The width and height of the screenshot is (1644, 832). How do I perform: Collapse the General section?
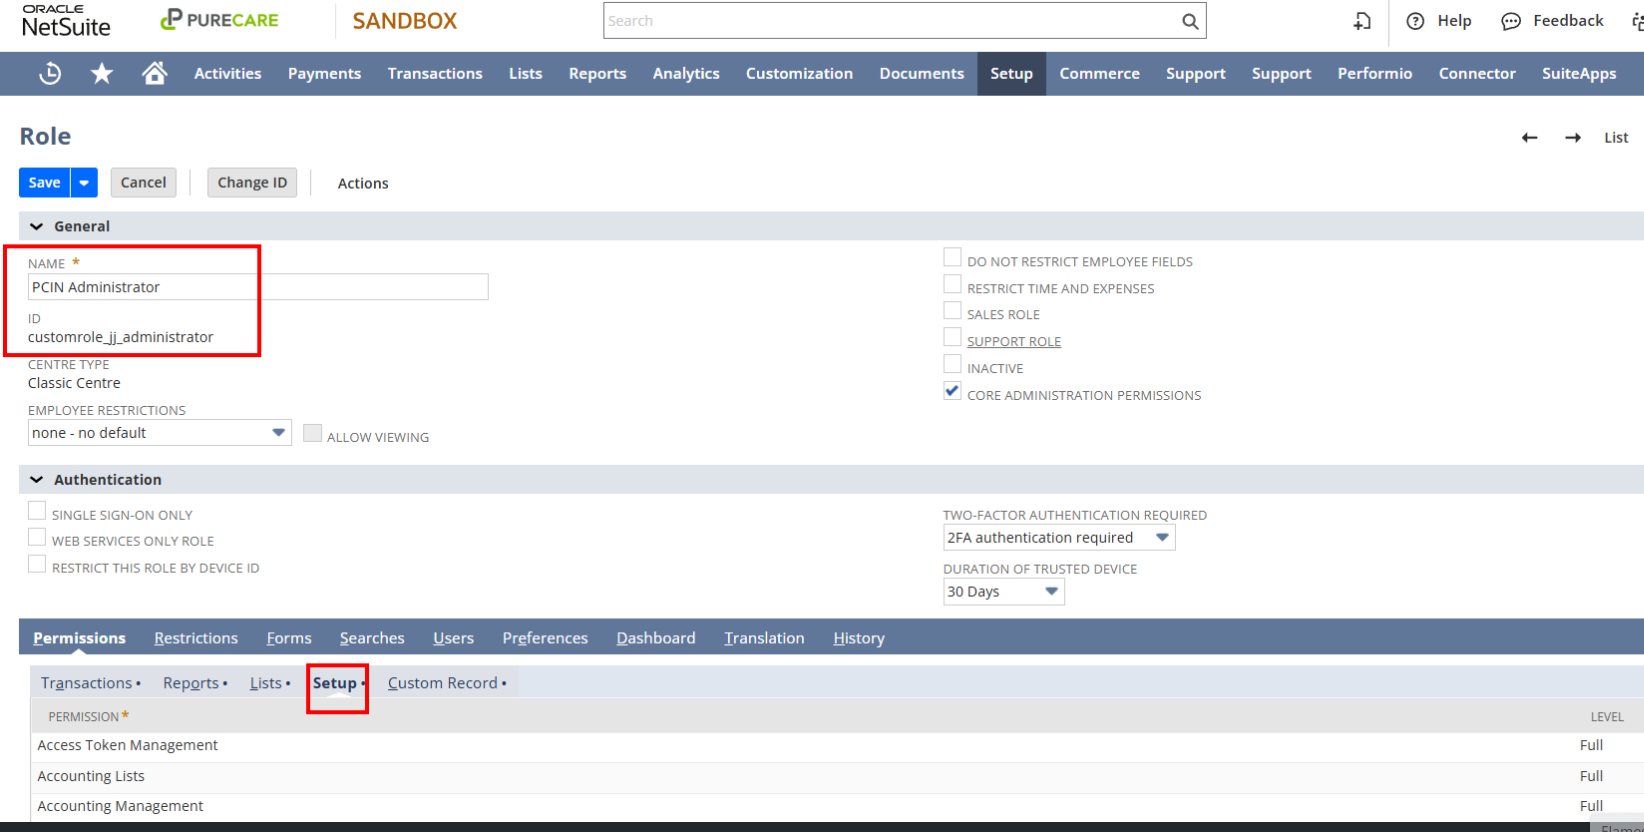pos(37,227)
